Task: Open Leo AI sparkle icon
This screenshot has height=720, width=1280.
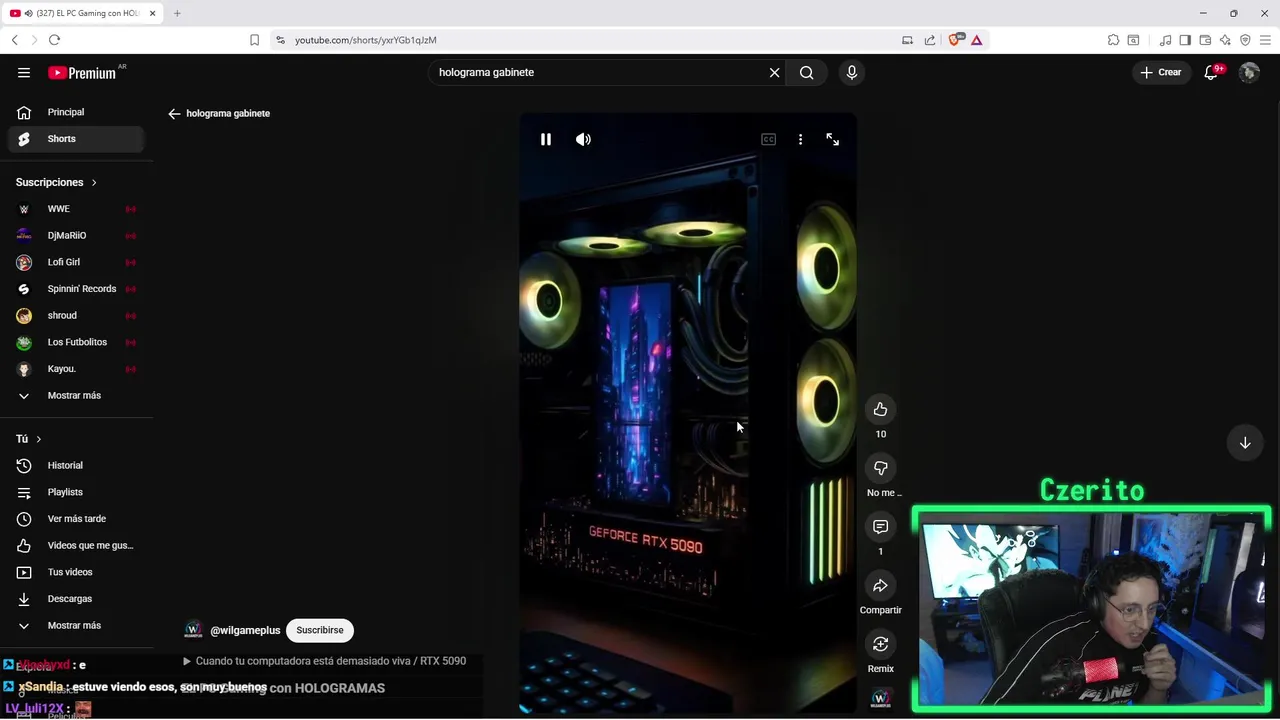Action: point(1225,40)
